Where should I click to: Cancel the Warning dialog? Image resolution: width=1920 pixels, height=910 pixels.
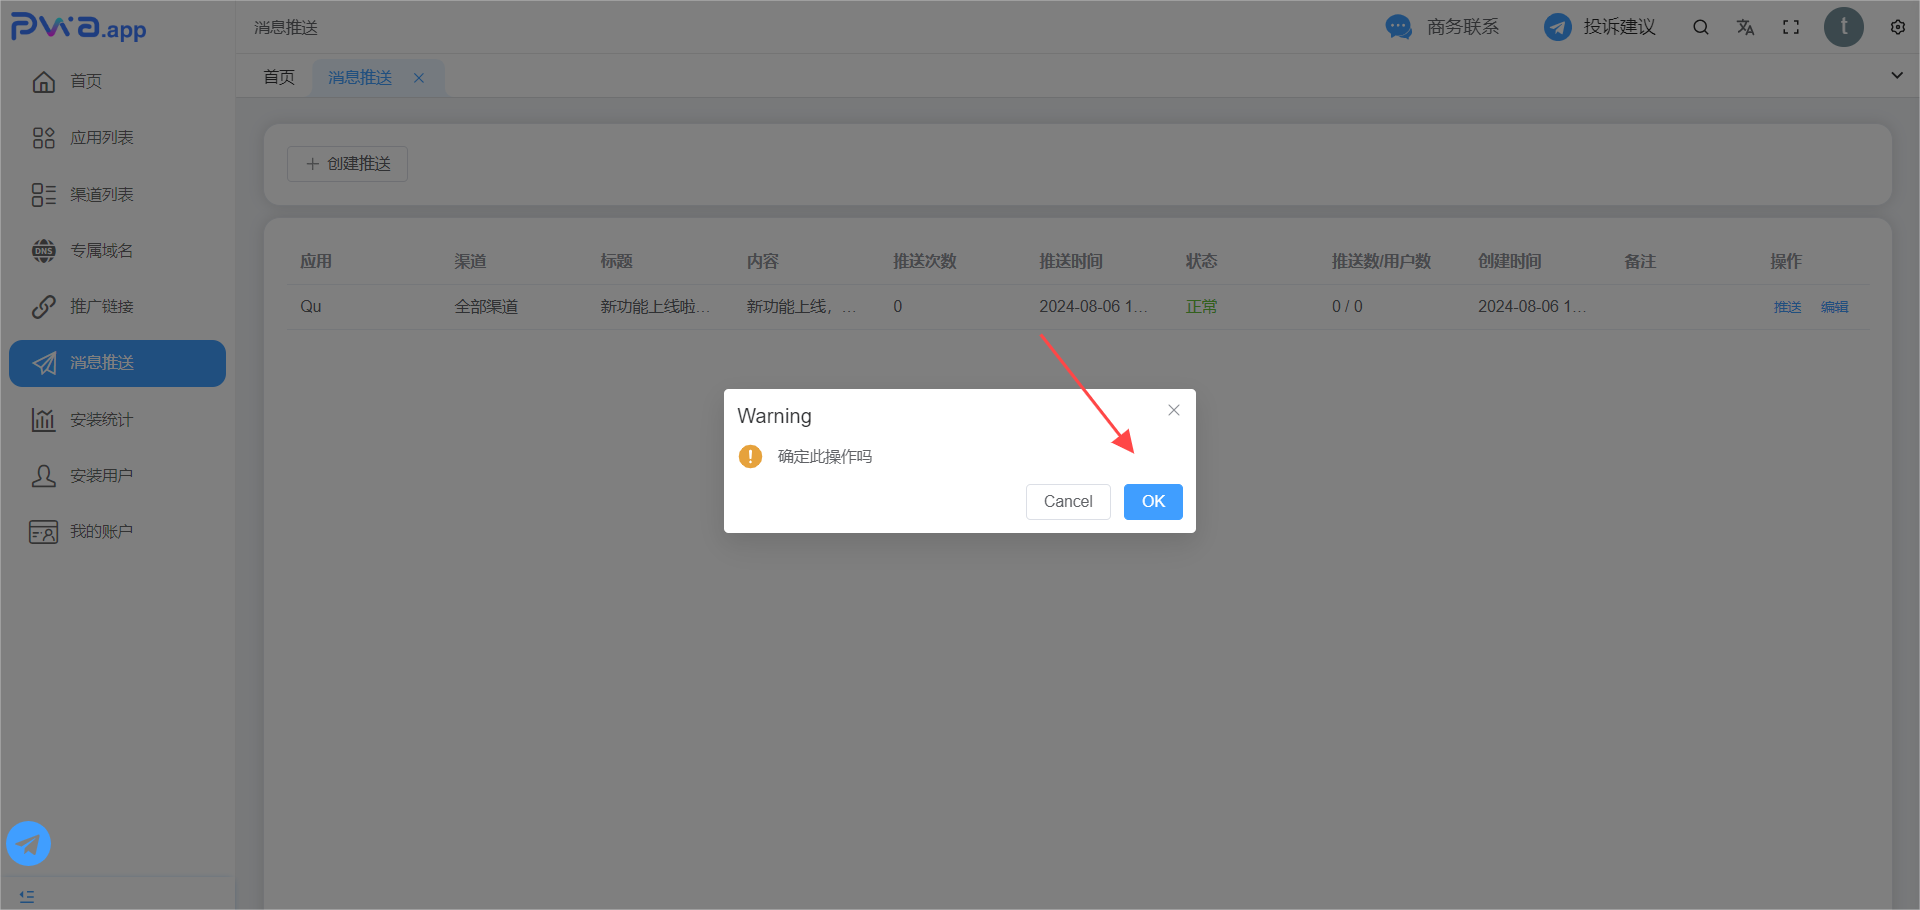click(1067, 502)
